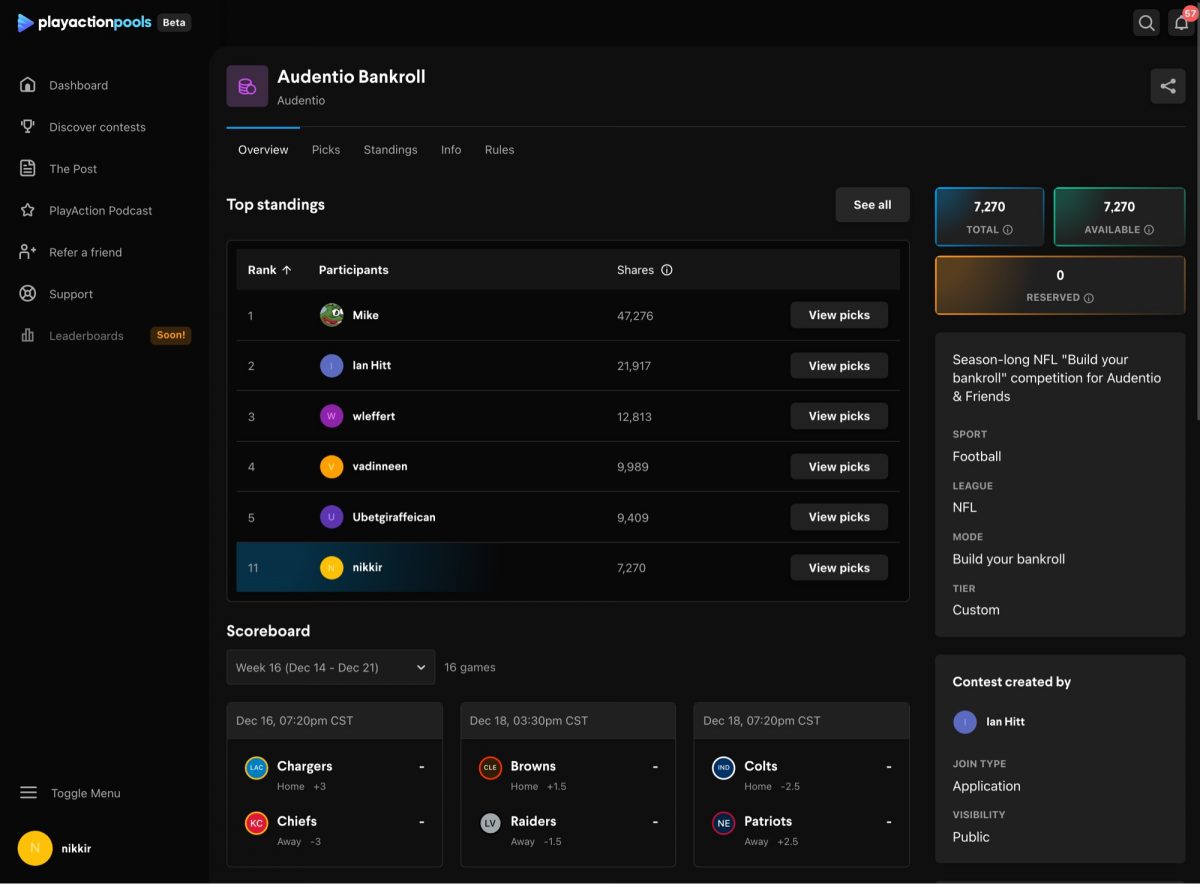This screenshot has width=1200, height=884.
Task: Click the Support lifebuoy icon
Action: [28, 294]
